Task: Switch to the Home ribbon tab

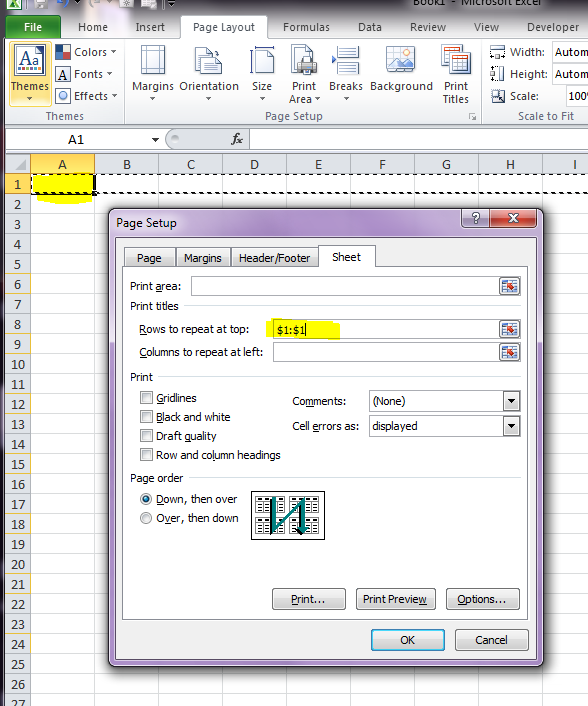Action: click(x=93, y=27)
